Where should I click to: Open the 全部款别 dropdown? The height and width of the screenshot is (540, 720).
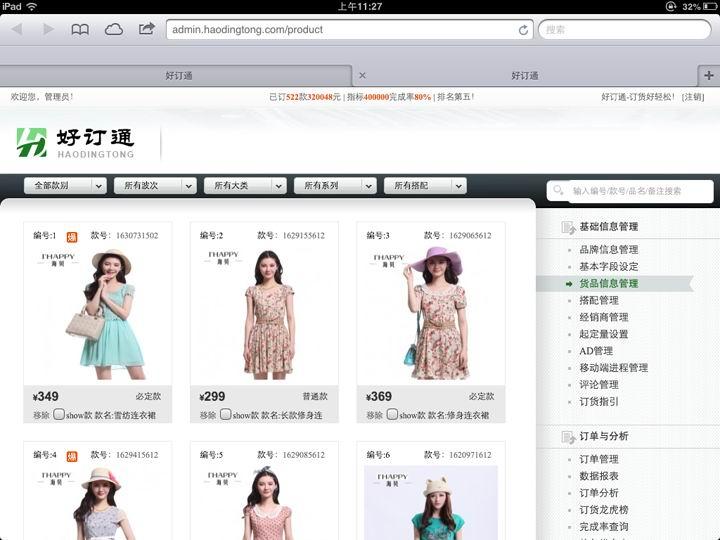tap(65, 186)
